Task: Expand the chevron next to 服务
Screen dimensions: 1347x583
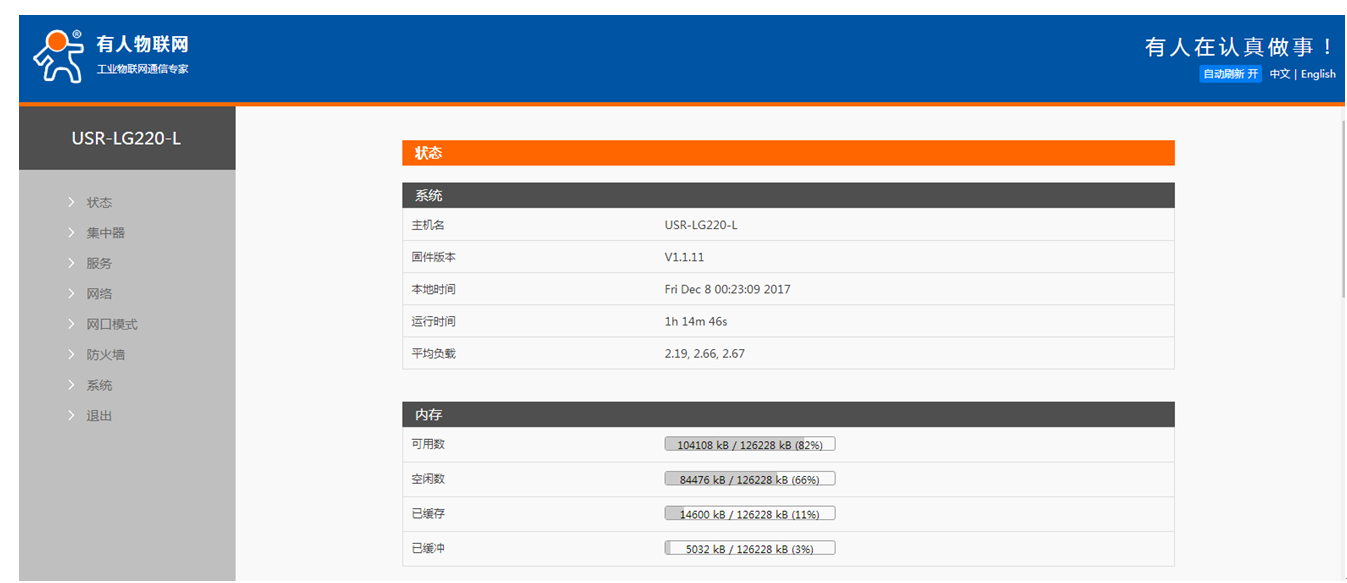Action: tap(71, 263)
